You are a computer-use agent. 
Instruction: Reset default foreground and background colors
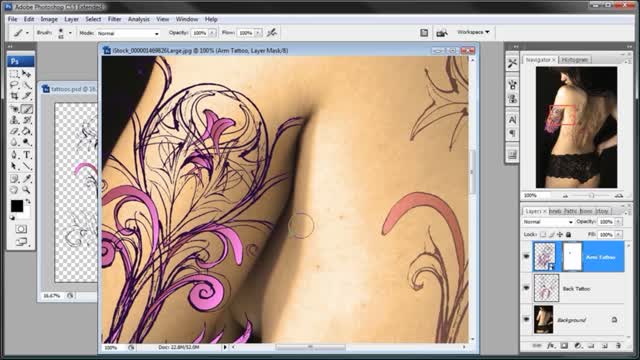(12, 218)
